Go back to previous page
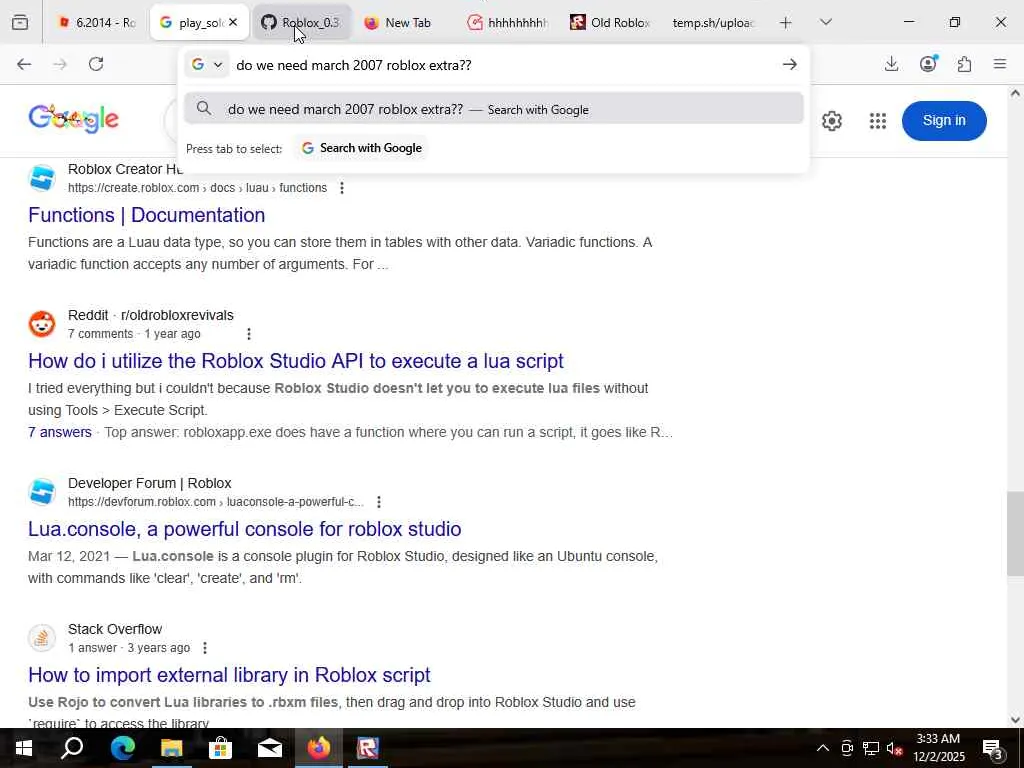This screenshot has width=1024, height=768. pos(24,64)
